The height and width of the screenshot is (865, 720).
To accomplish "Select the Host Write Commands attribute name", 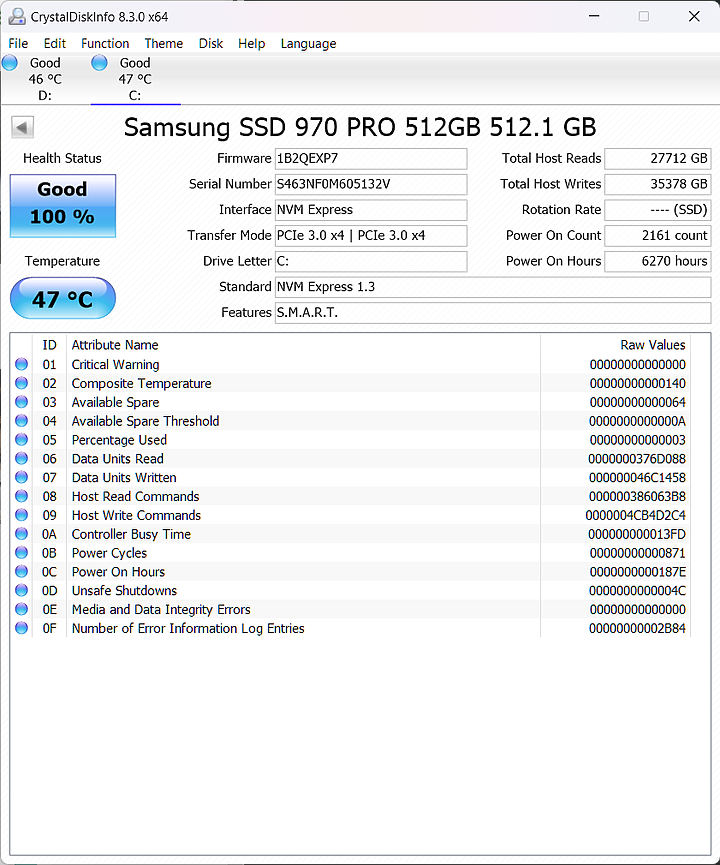I will (136, 515).
